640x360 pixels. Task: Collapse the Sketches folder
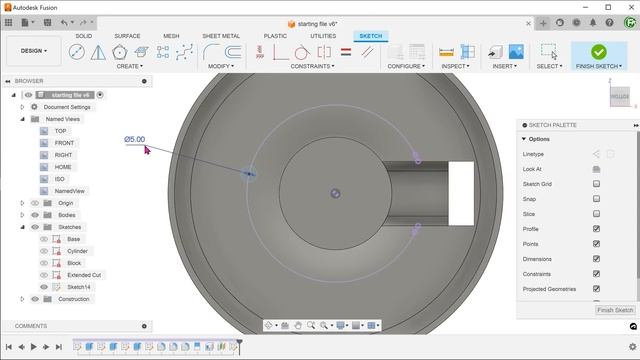(x=22, y=227)
